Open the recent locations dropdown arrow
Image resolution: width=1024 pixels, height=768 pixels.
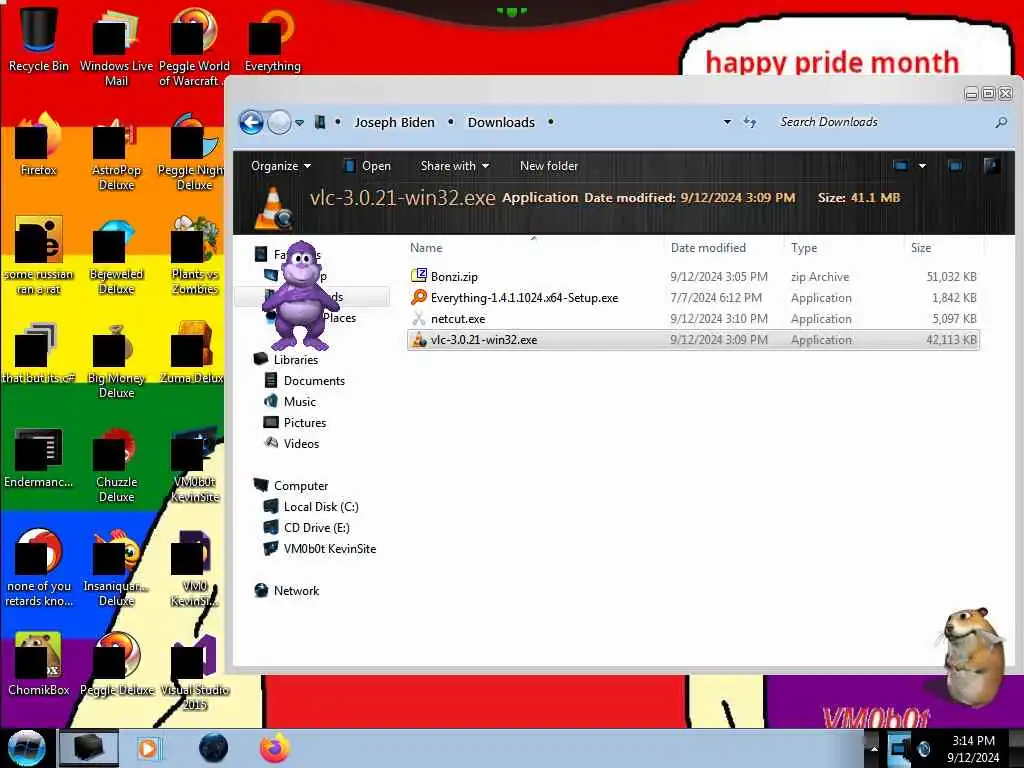click(299, 123)
